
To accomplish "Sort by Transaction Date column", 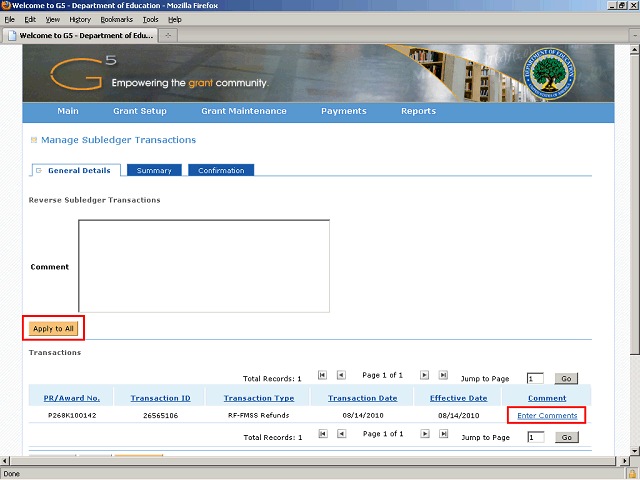I will (362, 398).
